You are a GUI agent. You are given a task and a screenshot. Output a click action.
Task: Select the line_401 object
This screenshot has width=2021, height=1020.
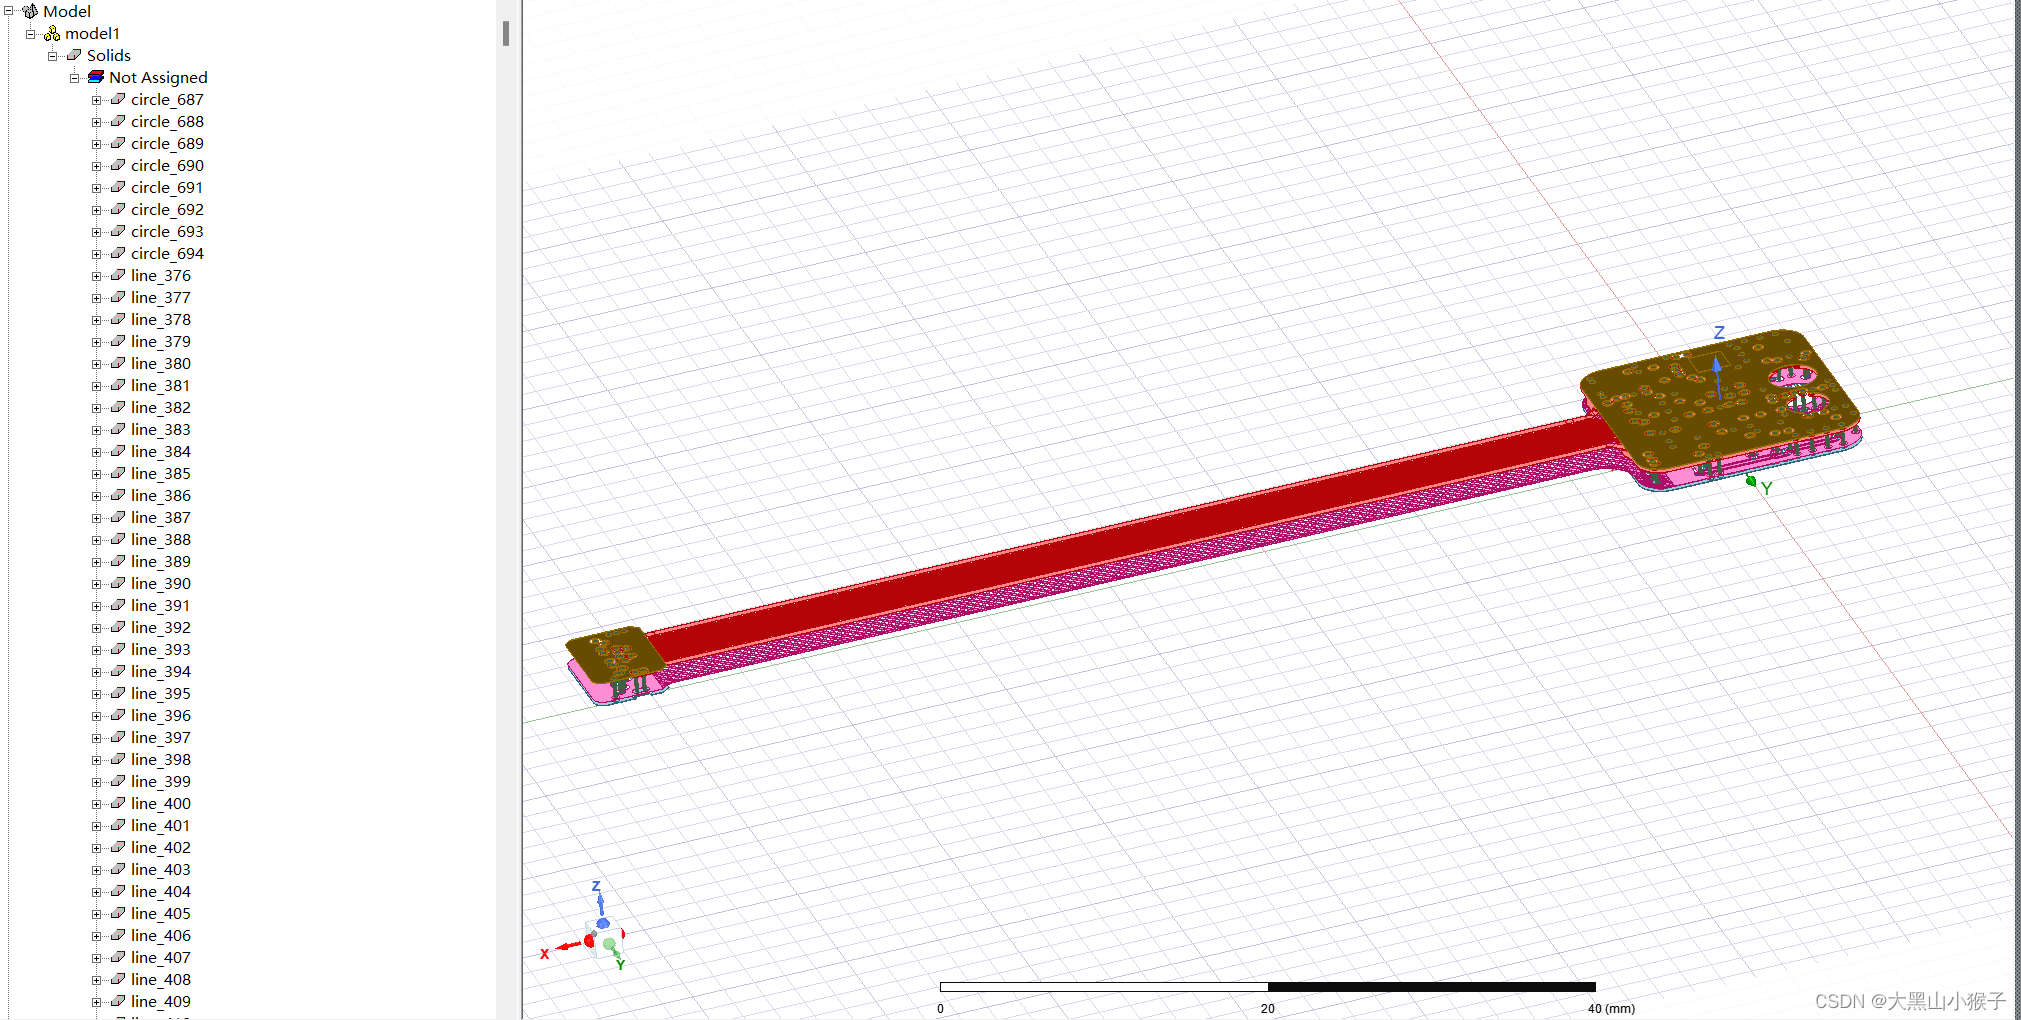(160, 825)
